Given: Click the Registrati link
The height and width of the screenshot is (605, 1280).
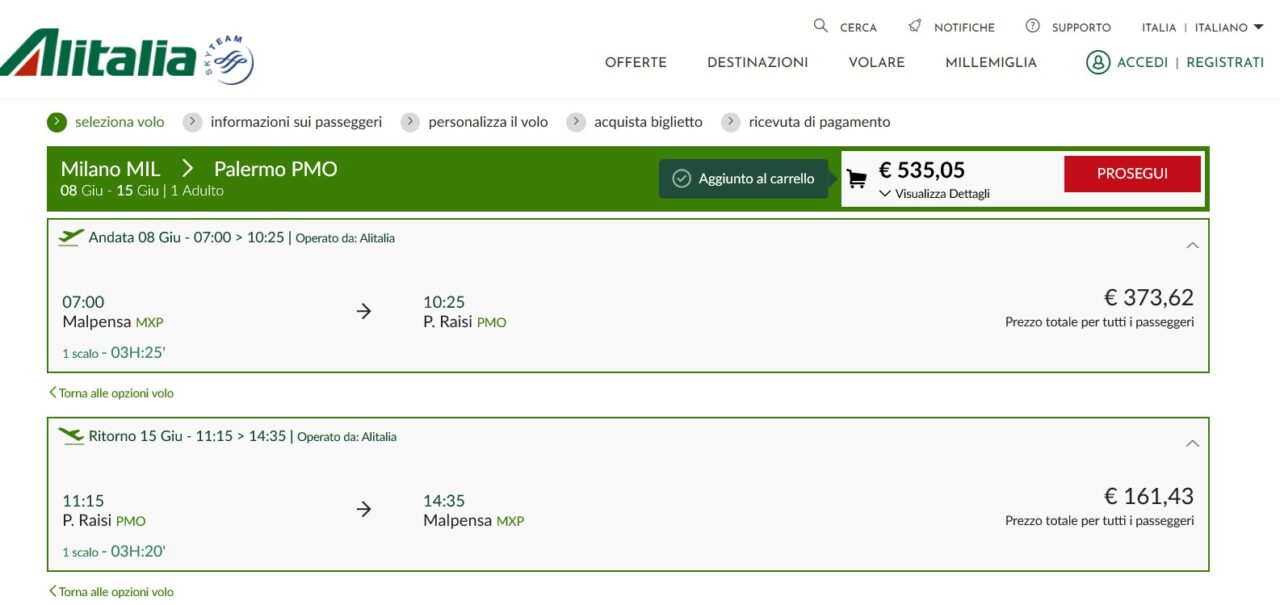Looking at the screenshot, I should tap(1225, 62).
